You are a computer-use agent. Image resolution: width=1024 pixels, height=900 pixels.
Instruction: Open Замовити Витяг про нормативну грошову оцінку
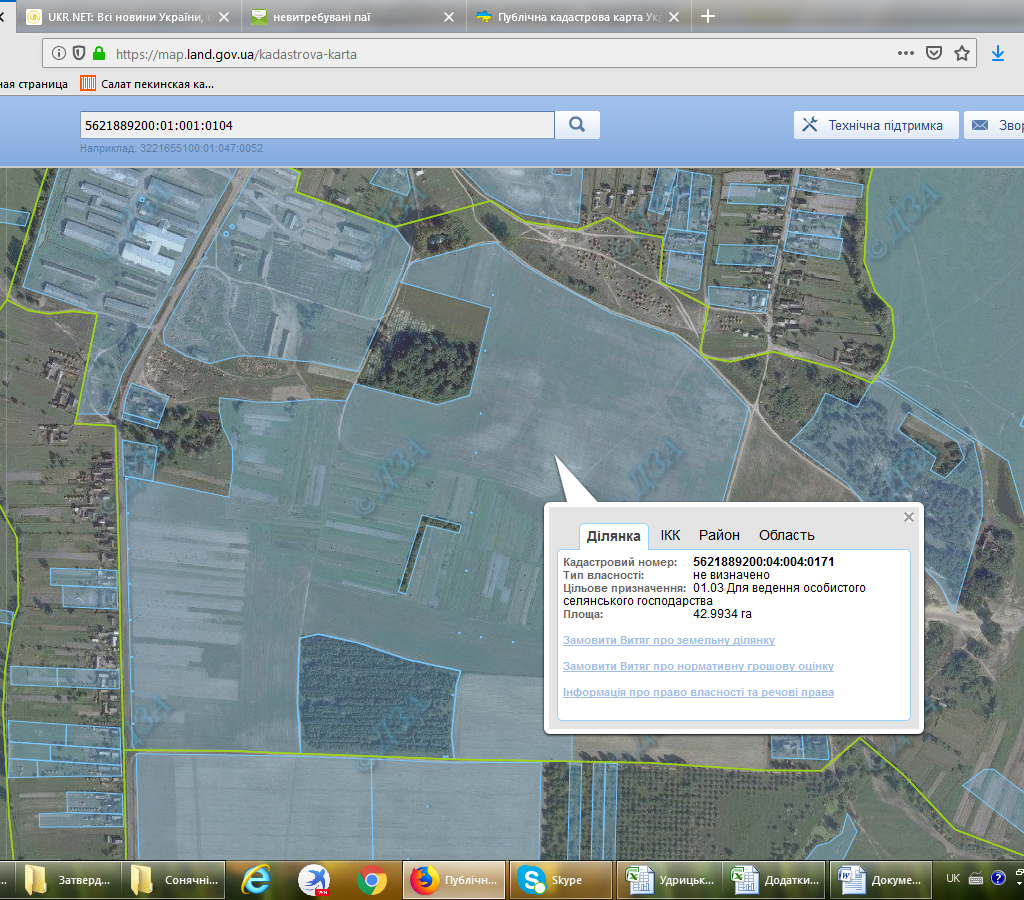click(x=698, y=666)
